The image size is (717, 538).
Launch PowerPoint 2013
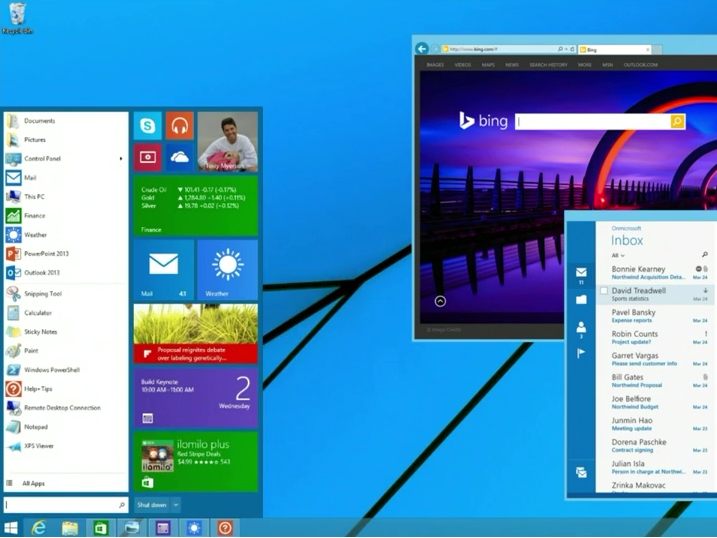point(65,253)
